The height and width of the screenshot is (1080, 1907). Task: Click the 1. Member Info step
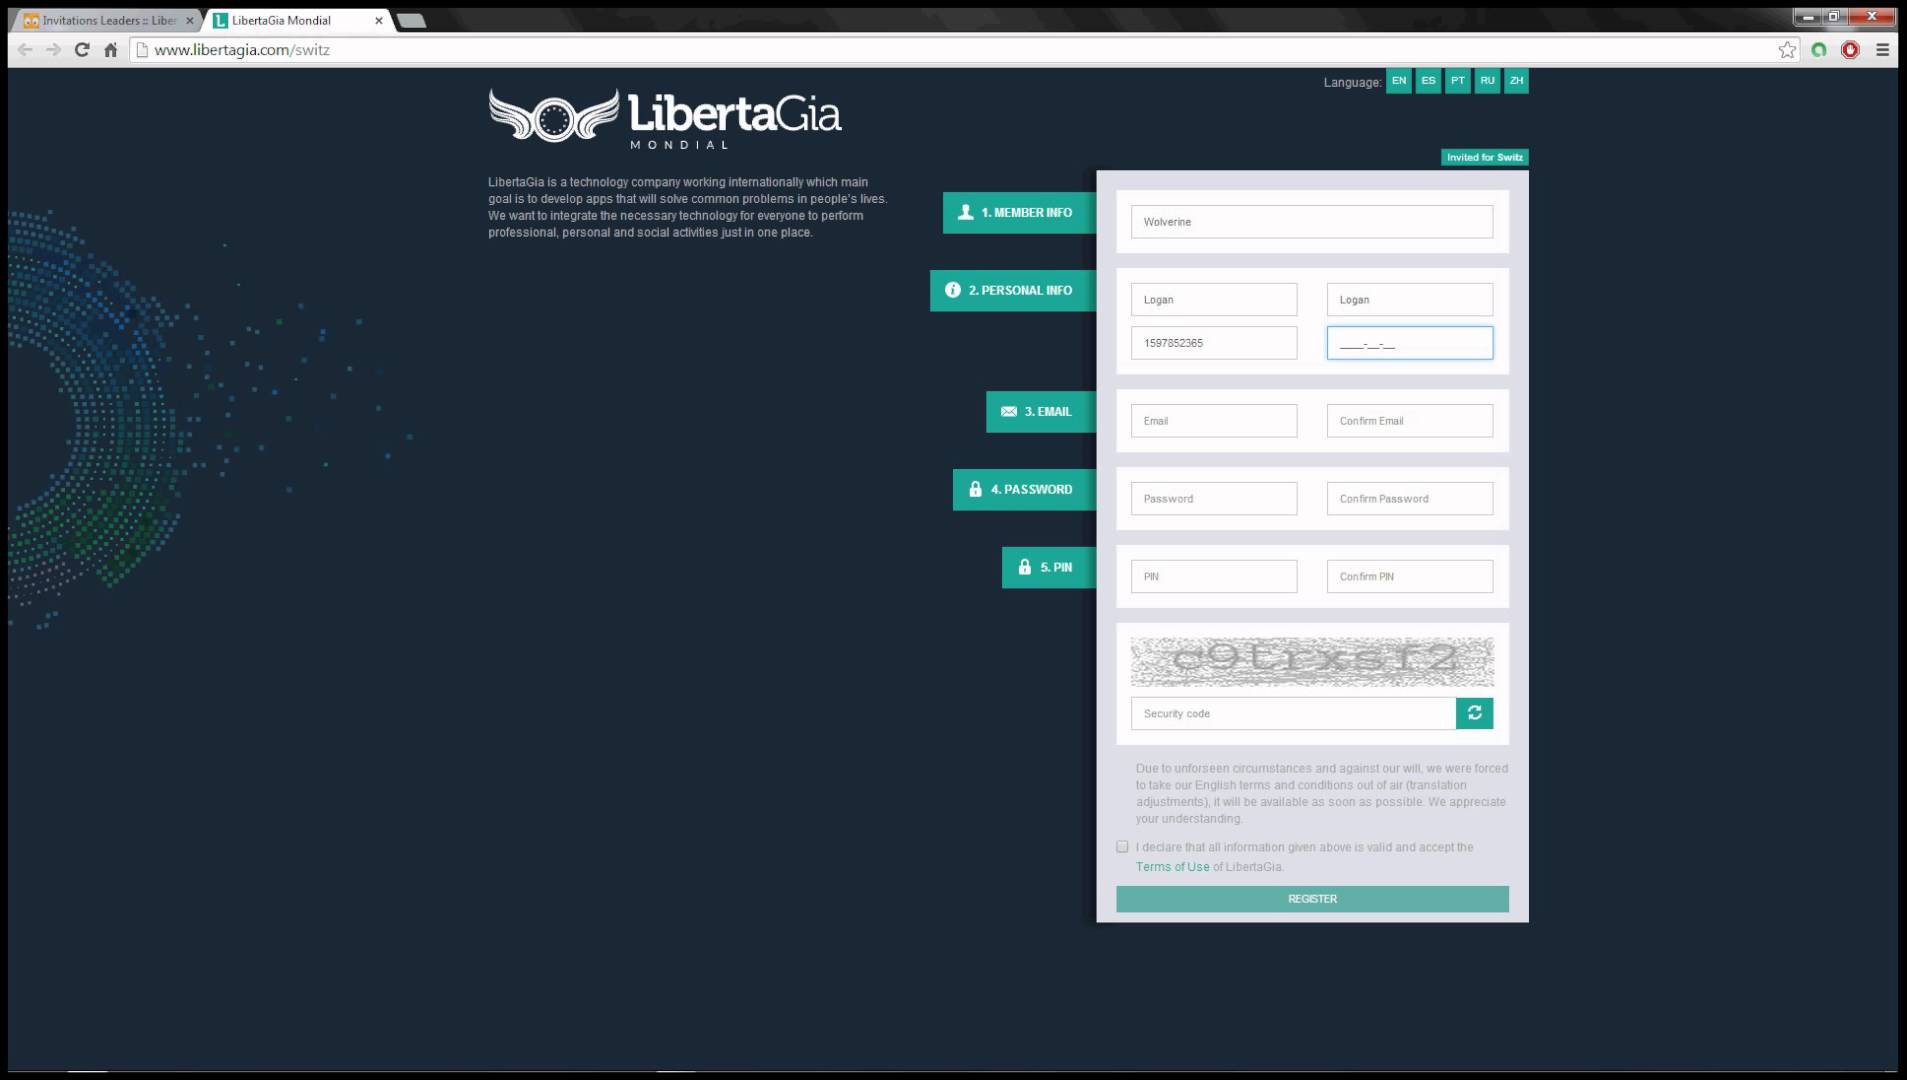click(1019, 212)
